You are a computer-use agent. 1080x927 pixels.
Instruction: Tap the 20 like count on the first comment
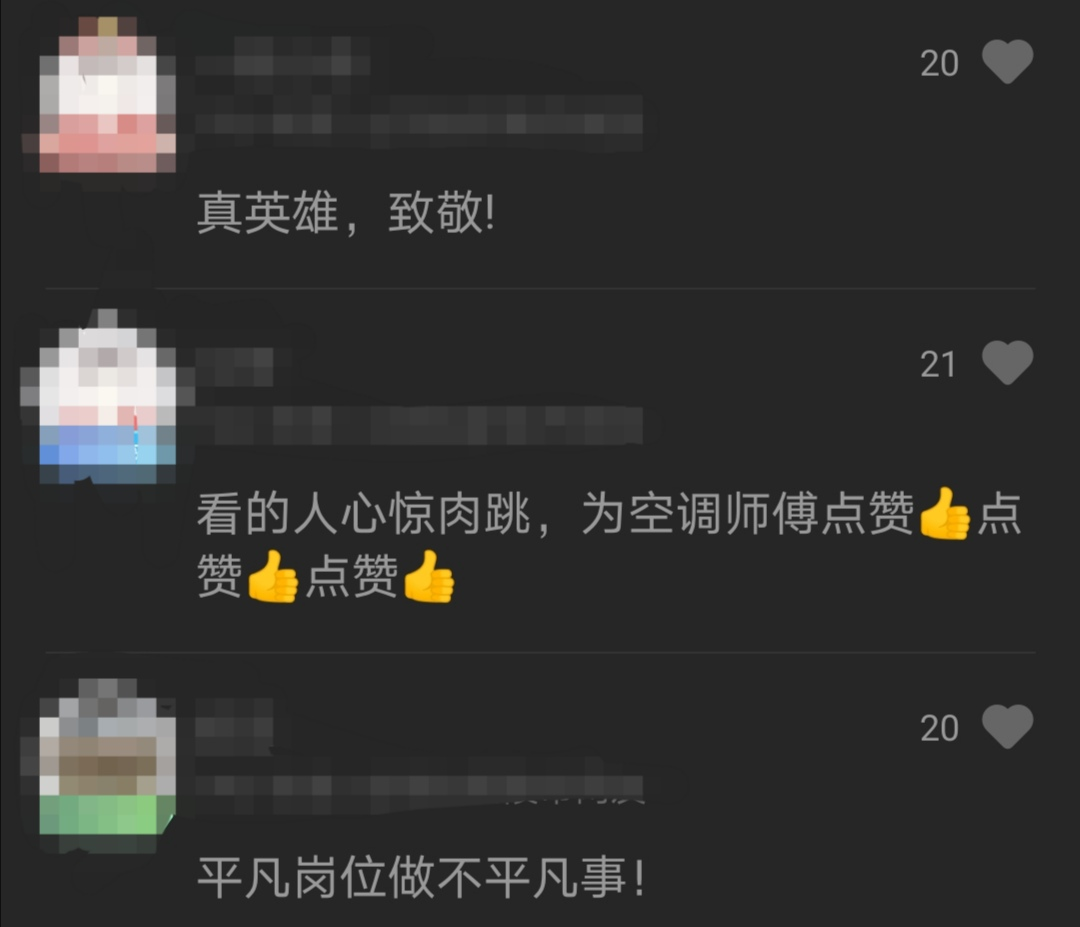point(939,63)
